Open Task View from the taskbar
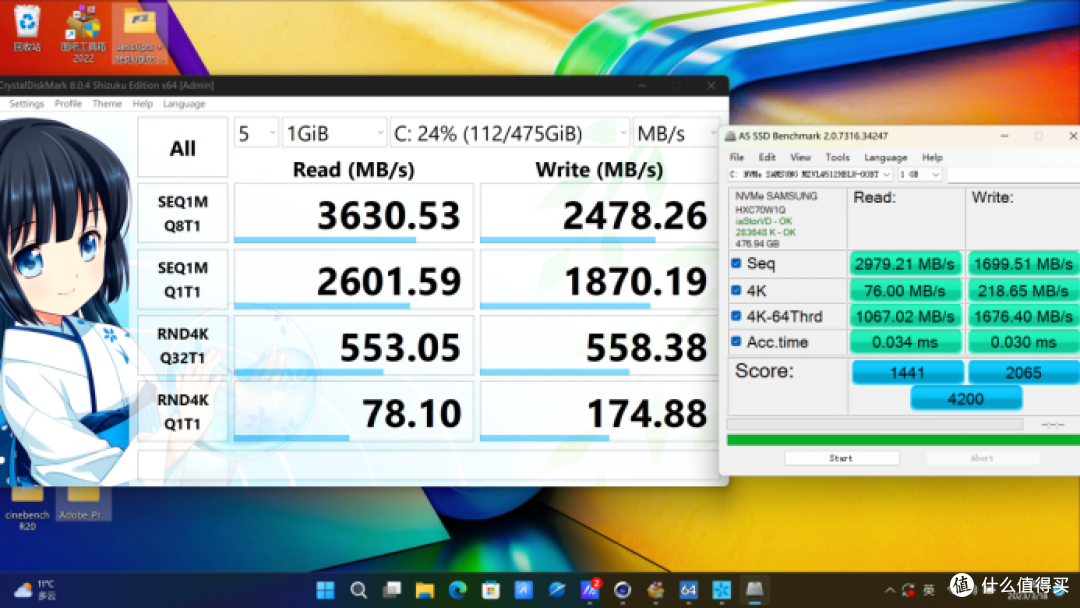Viewport: 1080px width, 608px height. (x=392, y=590)
